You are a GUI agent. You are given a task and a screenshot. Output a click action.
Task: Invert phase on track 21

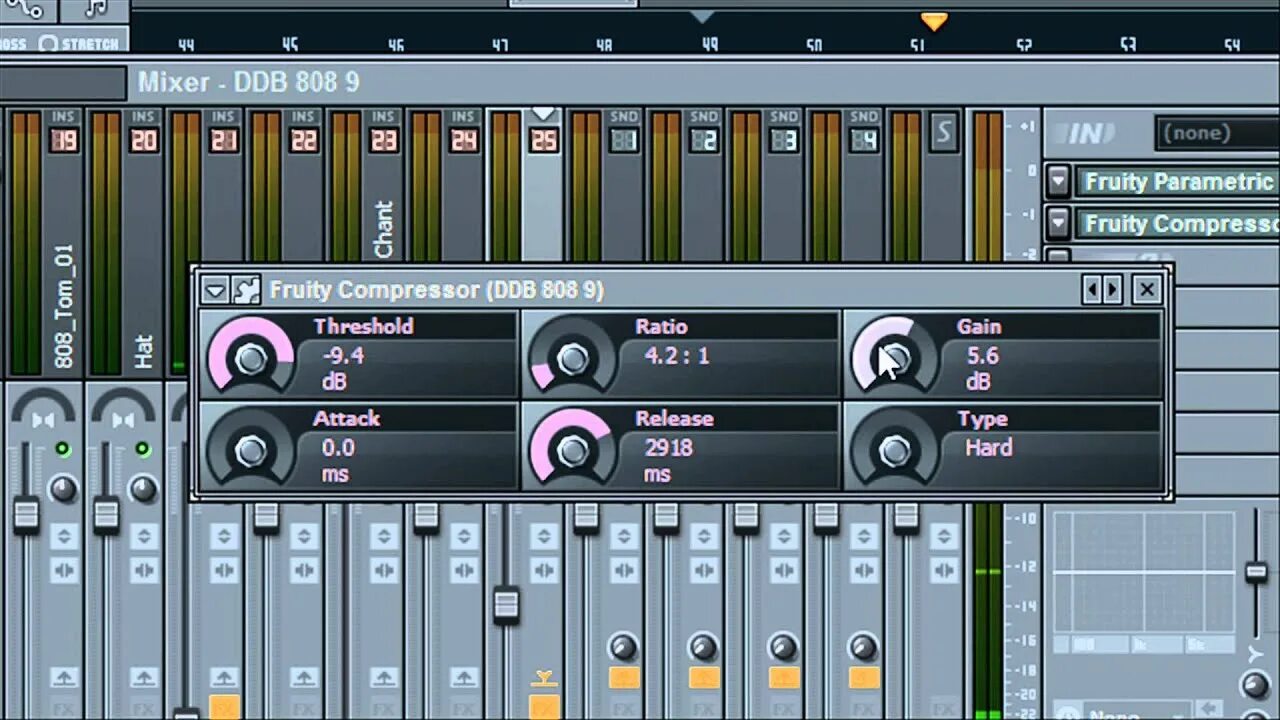[224, 536]
